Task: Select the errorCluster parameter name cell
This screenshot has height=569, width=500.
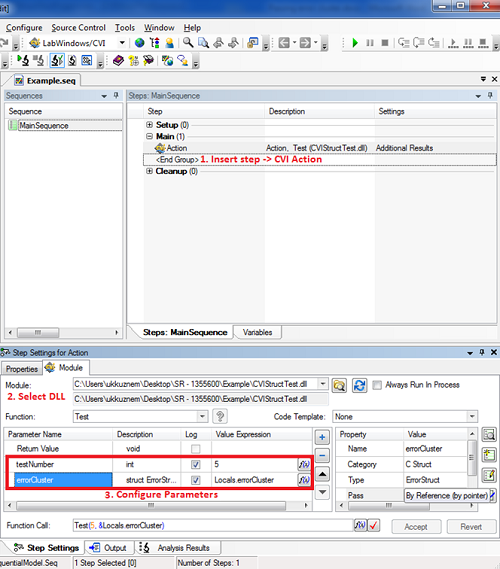Action: coord(63,480)
